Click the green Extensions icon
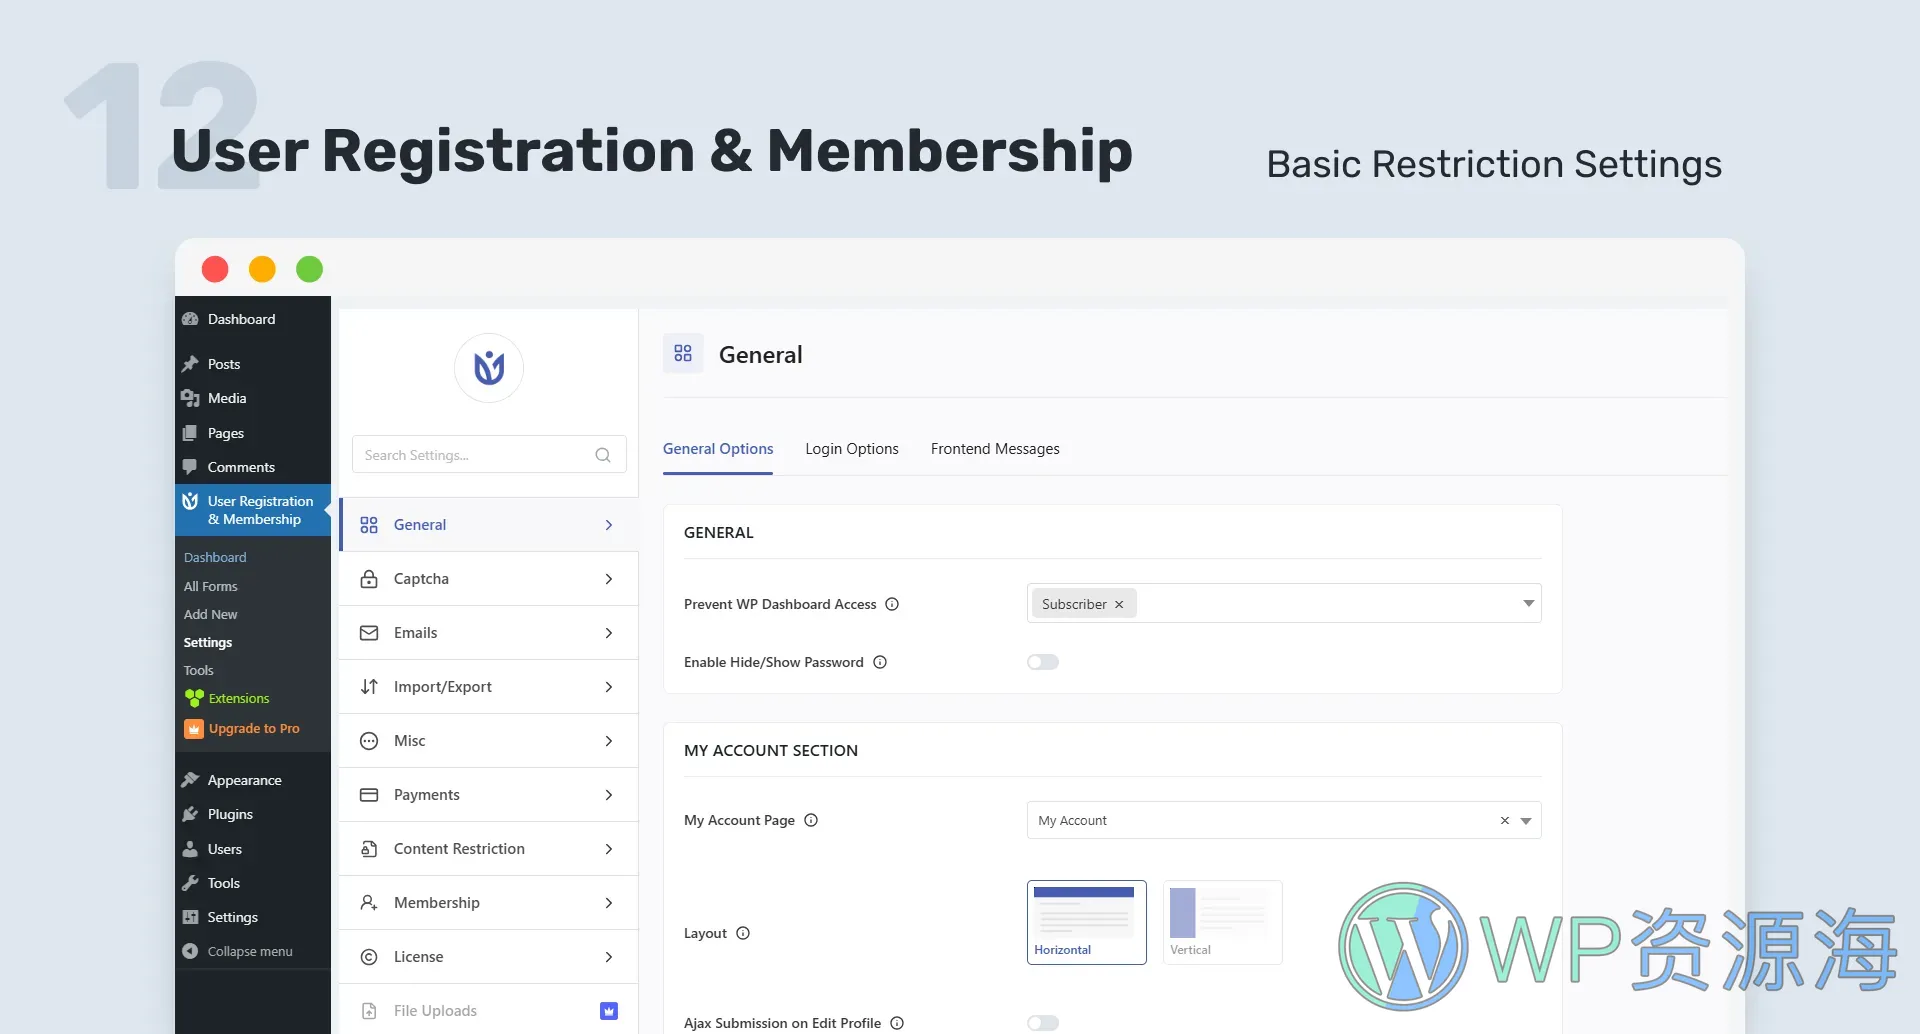Screen dimensions: 1920x1034 coord(194,698)
